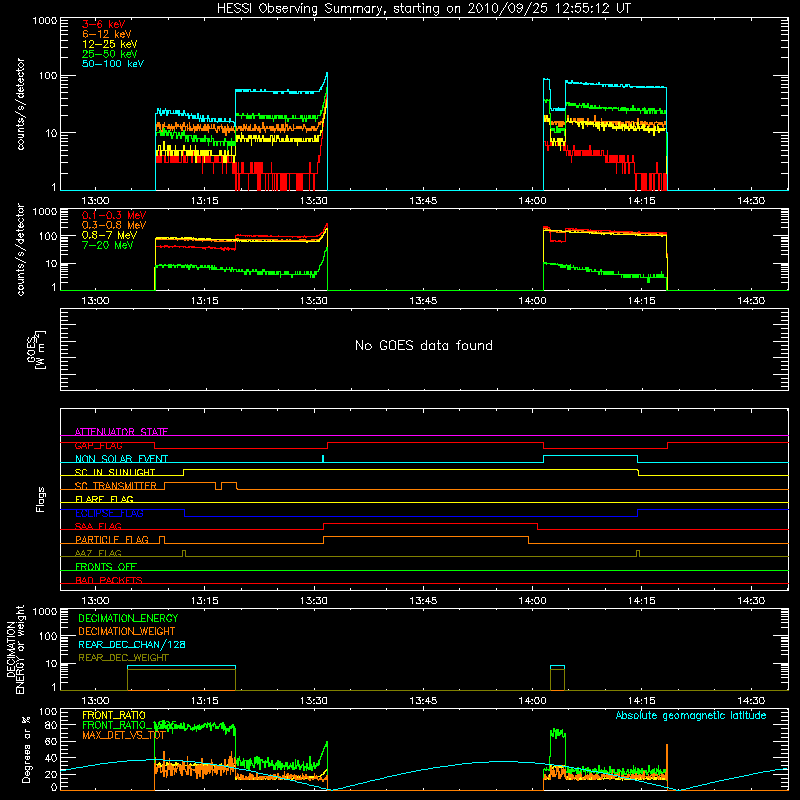Click the 'DECIMATION ENERGY or weight' axis title
The height and width of the screenshot is (800, 800).
pyautogui.click(x=16, y=649)
